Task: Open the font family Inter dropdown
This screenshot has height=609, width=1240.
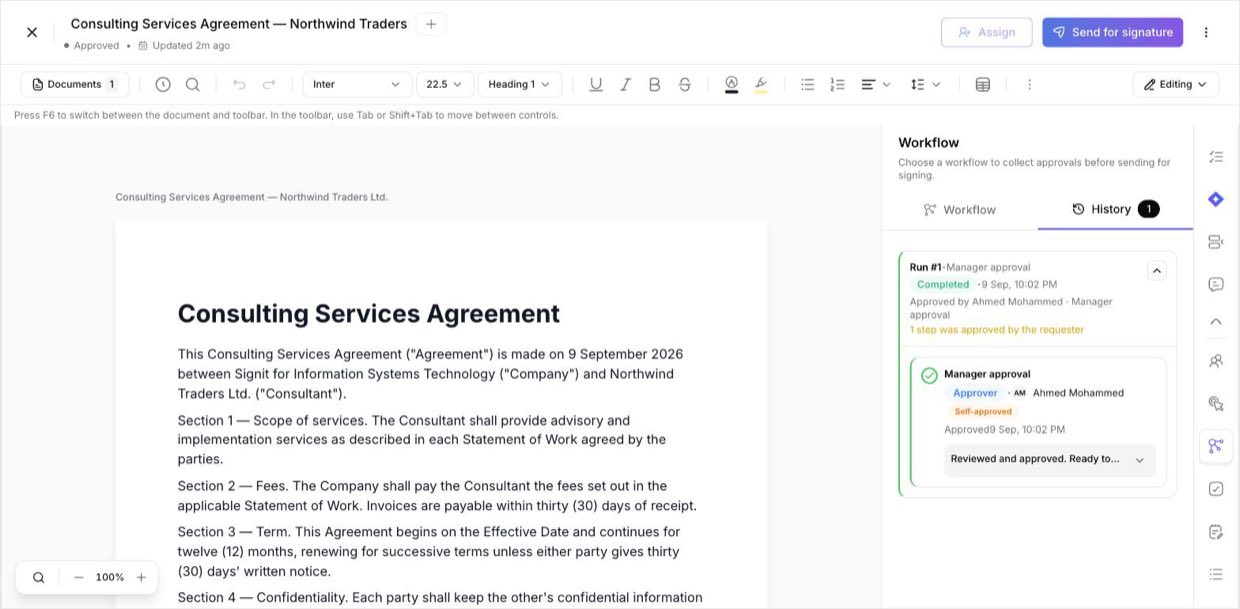Action: [x=357, y=85]
